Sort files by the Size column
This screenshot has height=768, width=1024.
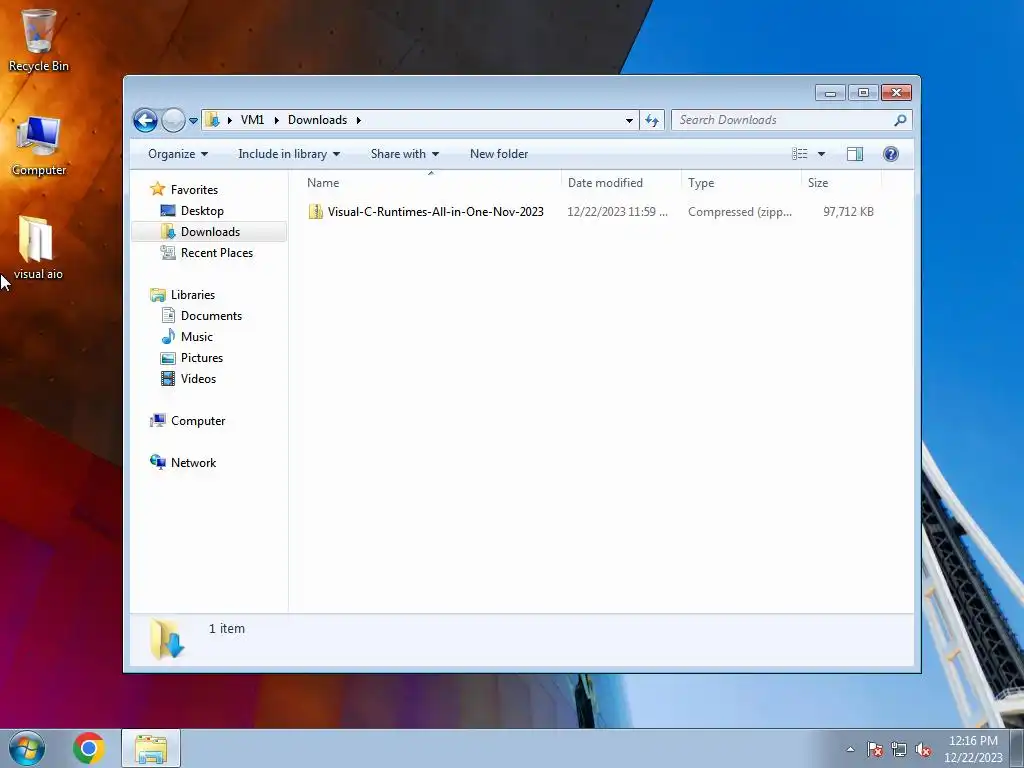coord(841,183)
